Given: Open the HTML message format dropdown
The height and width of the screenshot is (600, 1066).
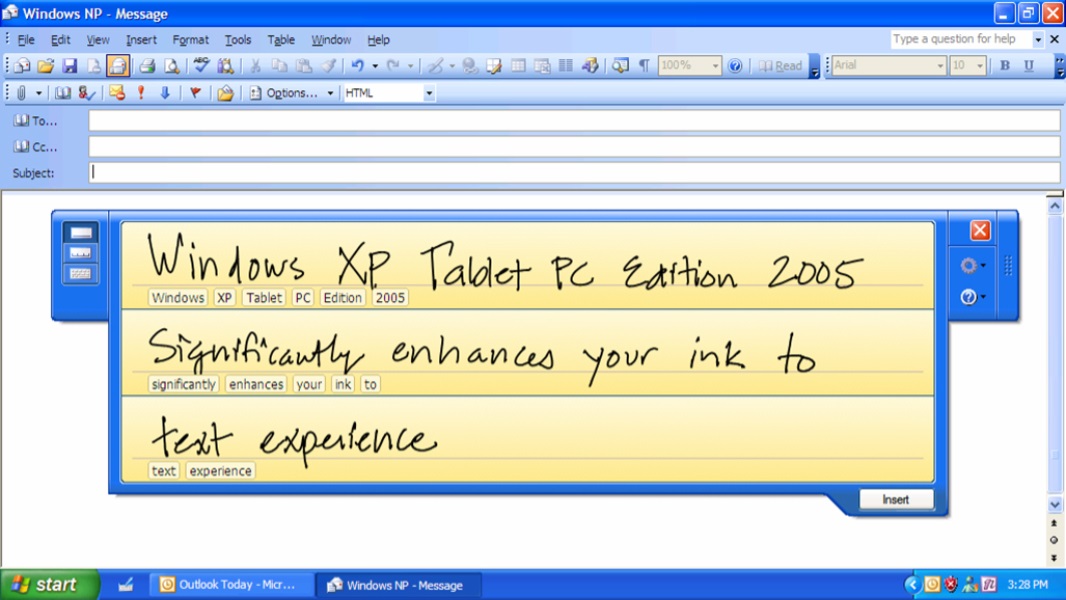Looking at the screenshot, I should [429, 93].
